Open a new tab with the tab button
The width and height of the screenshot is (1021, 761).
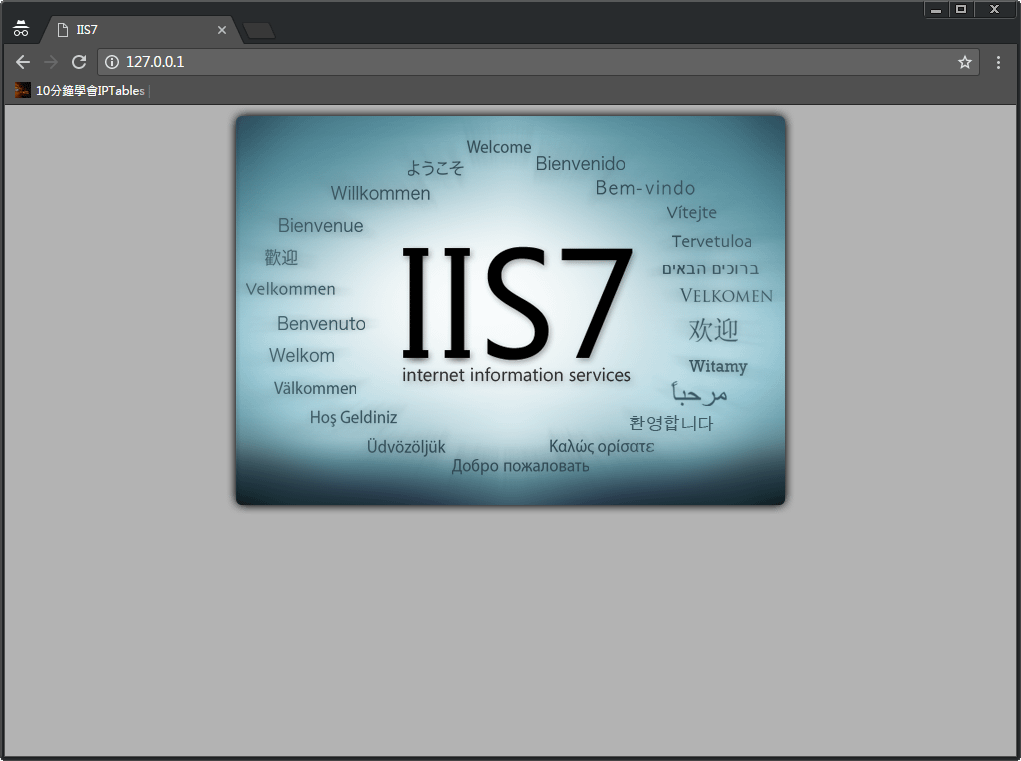pyautogui.click(x=259, y=31)
